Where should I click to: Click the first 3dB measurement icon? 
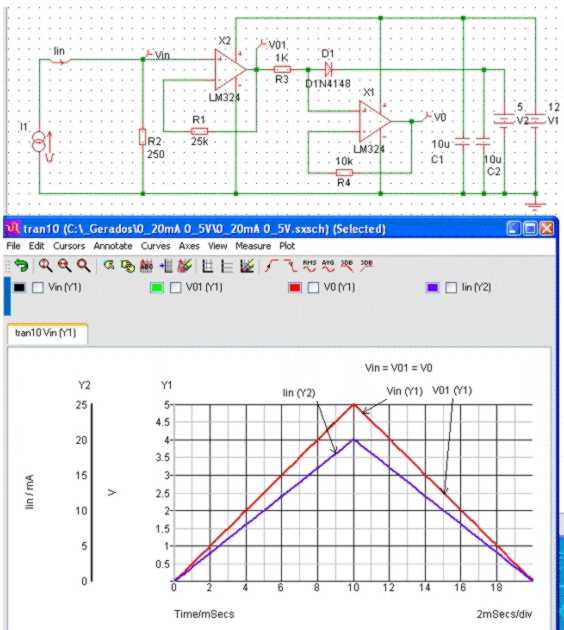click(347, 266)
